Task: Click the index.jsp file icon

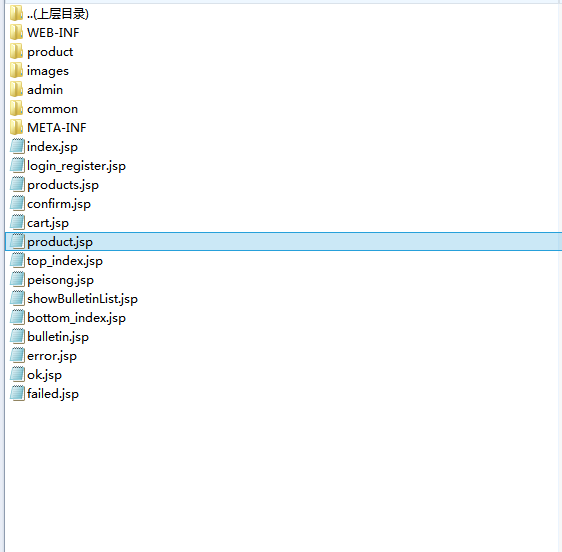Action: click(x=17, y=147)
